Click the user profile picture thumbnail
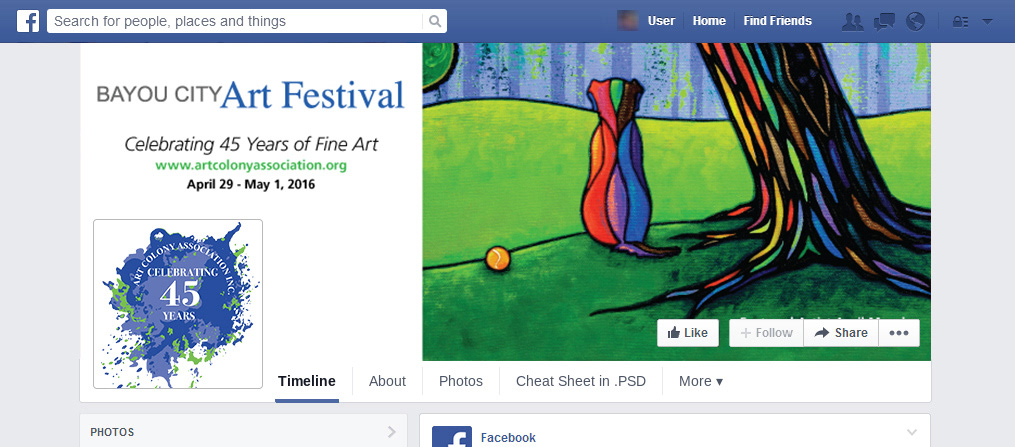 point(629,21)
